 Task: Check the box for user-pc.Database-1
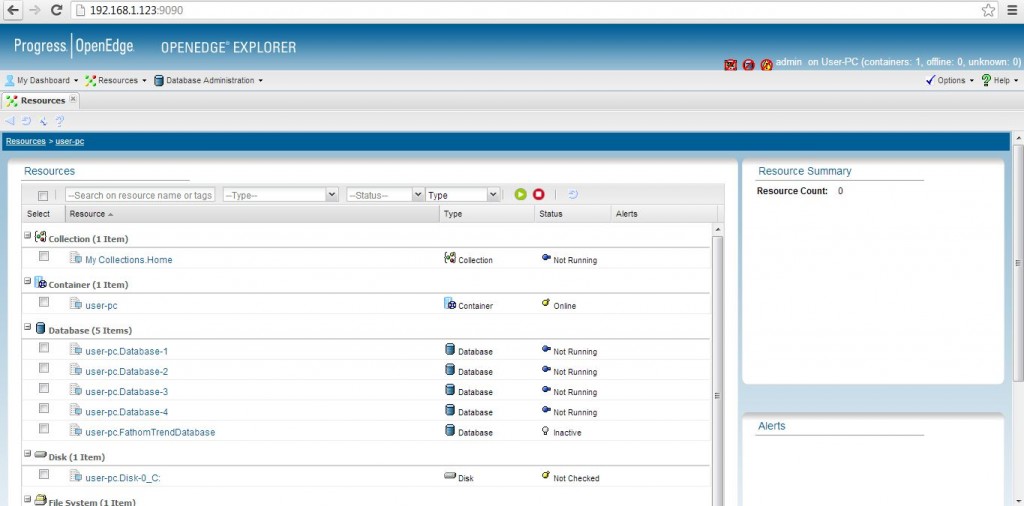point(44,348)
